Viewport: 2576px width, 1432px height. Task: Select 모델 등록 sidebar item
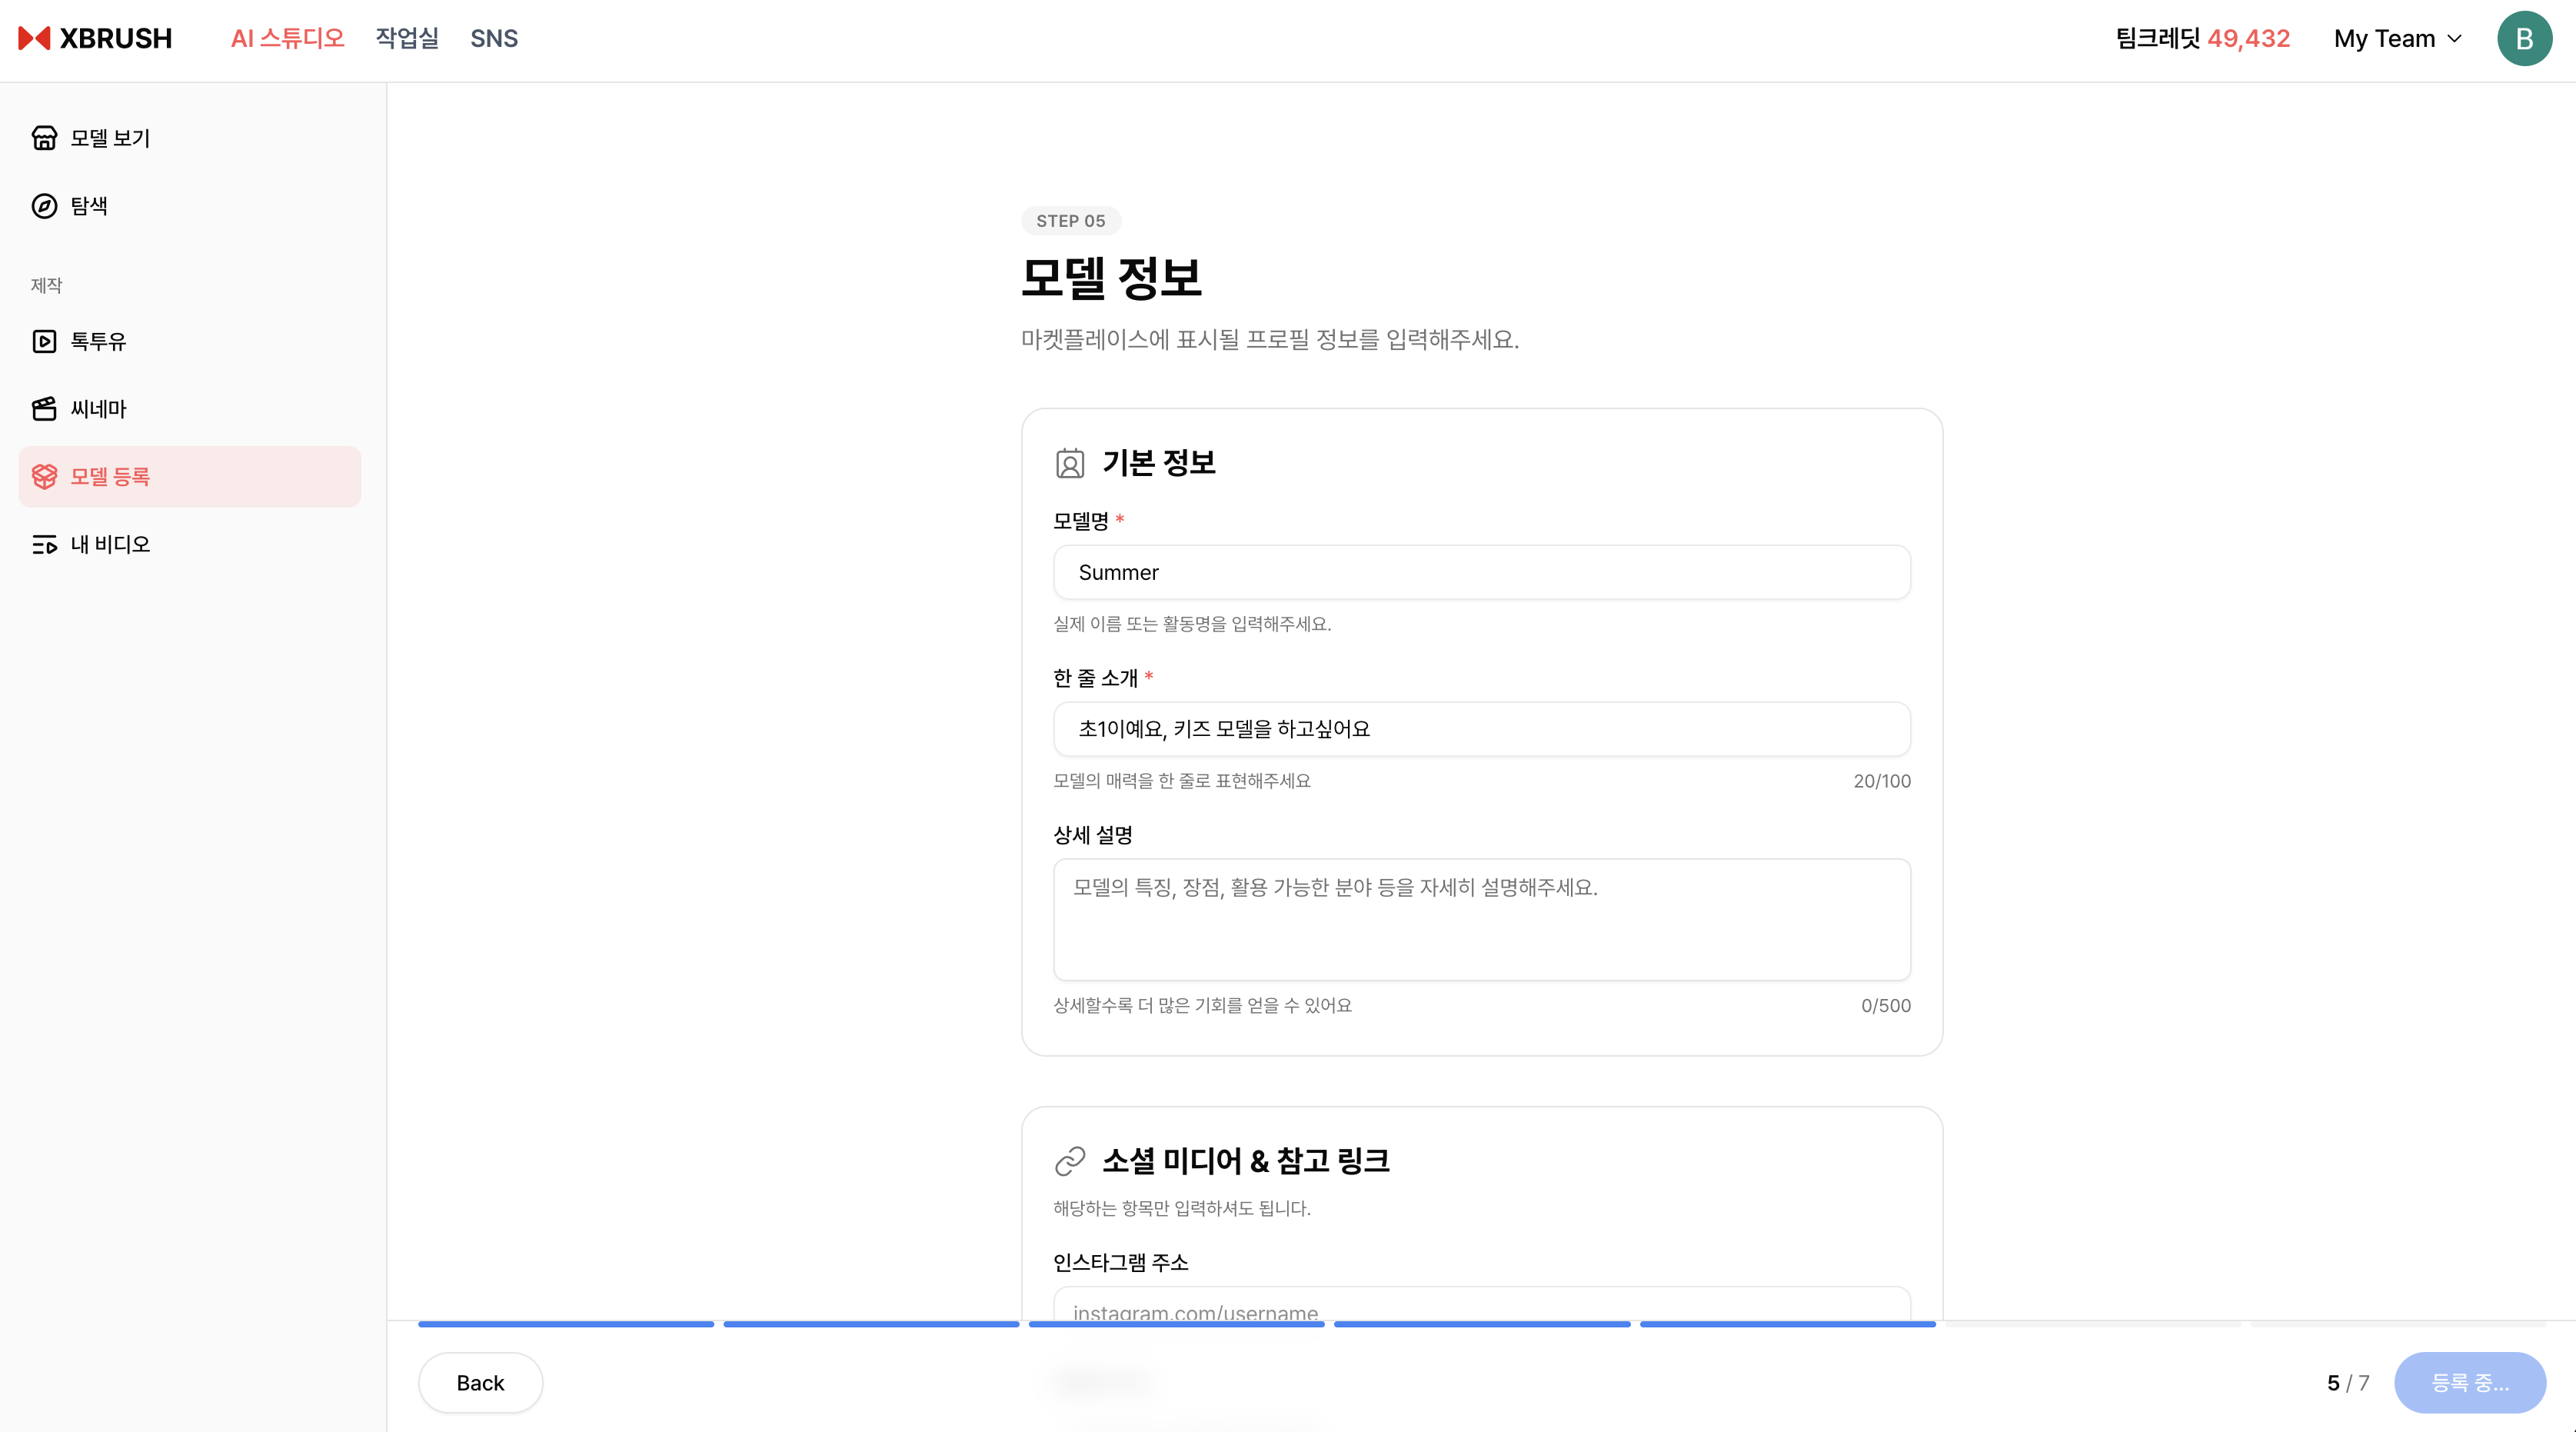pyautogui.click(x=190, y=477)
